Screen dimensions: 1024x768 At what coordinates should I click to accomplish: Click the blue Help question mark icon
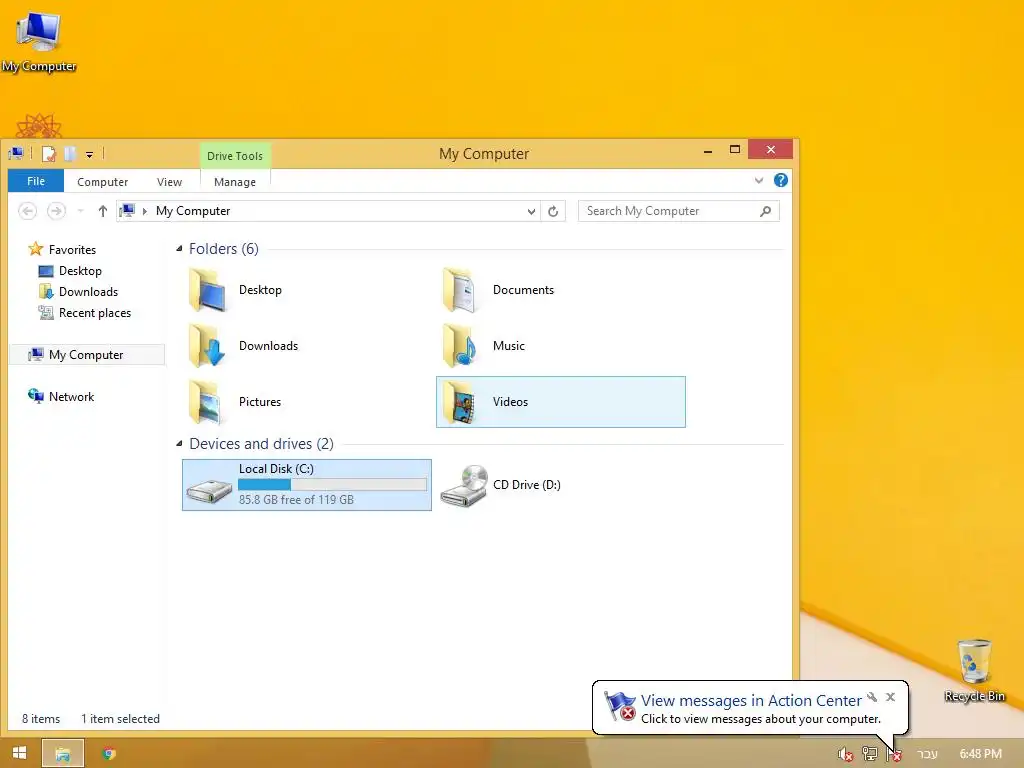tap(780, 180)
